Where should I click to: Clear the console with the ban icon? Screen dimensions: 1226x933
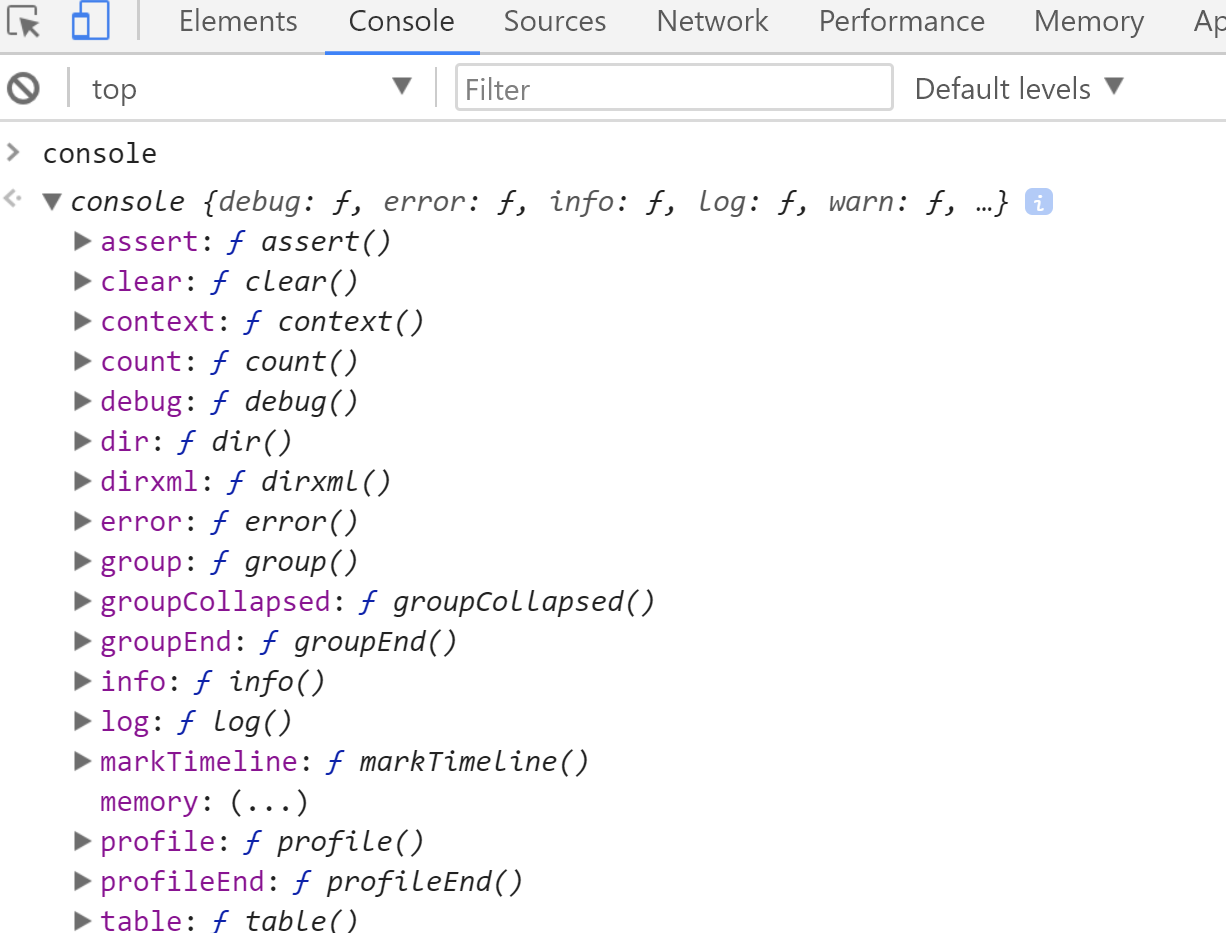coord(23,88)
